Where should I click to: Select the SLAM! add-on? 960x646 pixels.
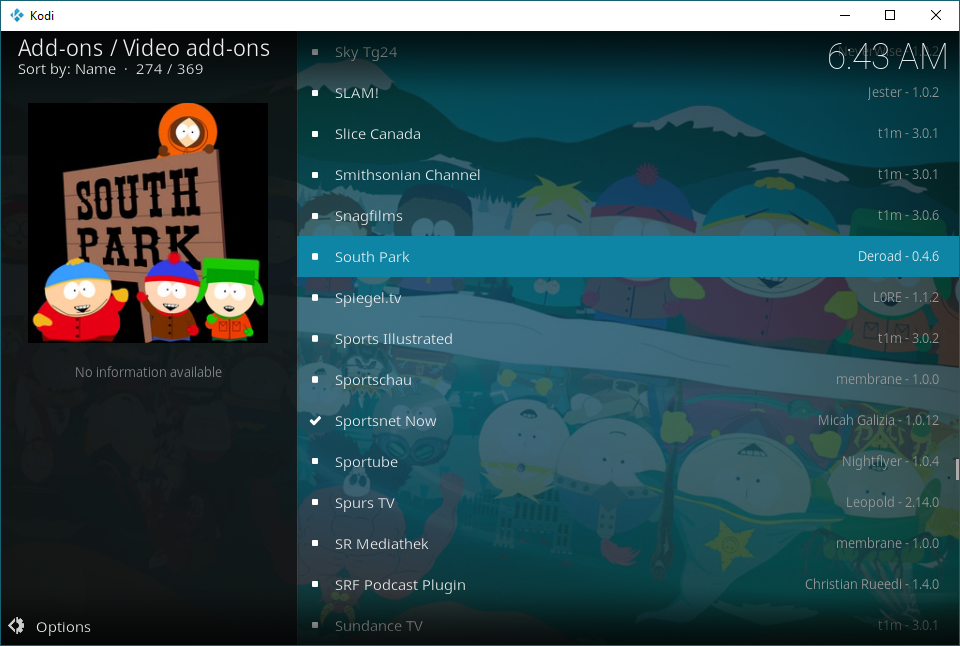[628, 92]
